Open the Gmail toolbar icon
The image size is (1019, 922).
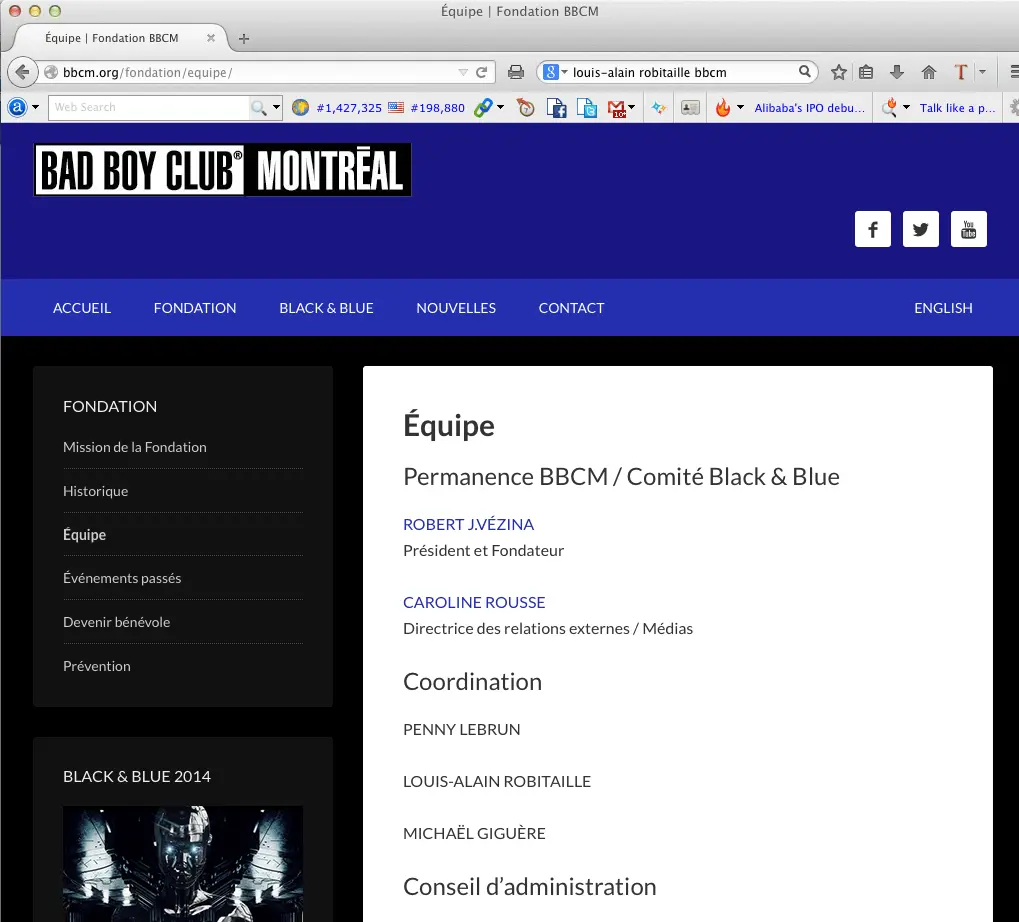click(x=616, y=108)
